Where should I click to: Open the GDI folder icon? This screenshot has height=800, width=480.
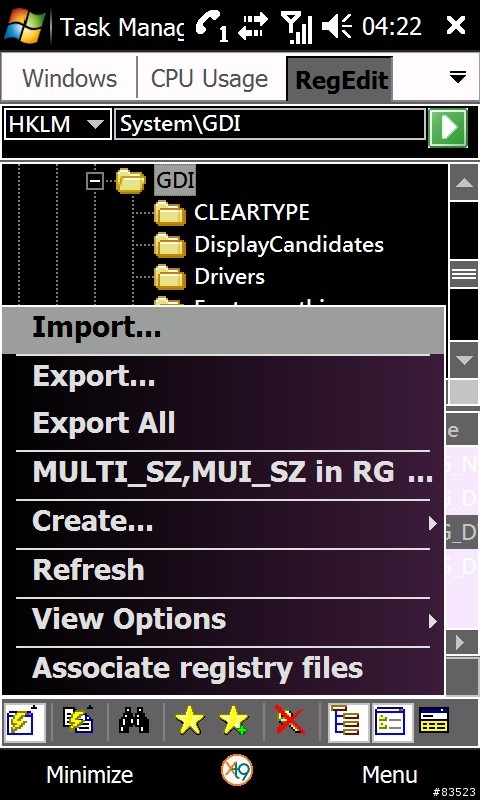[x=131, y=181]
